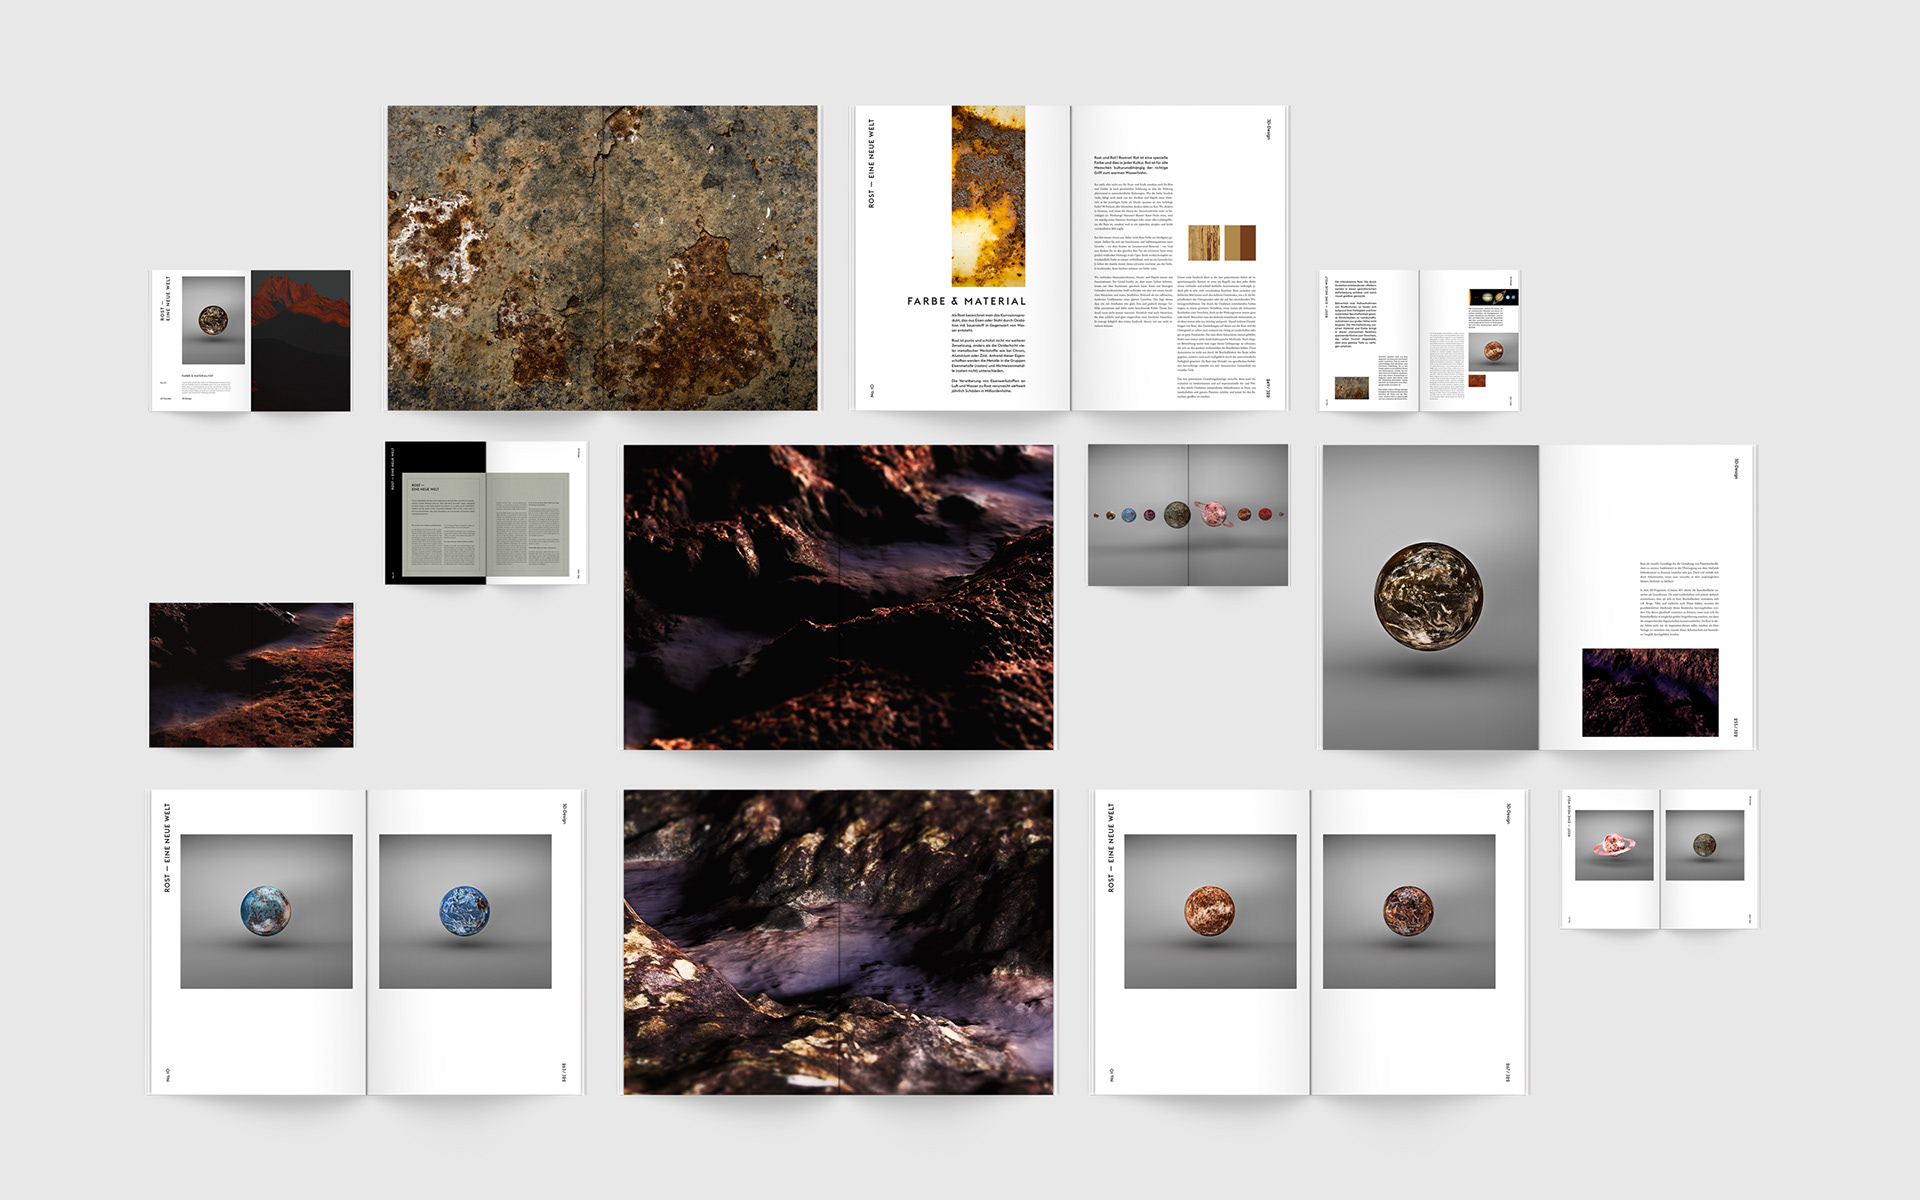
Task: Click the left orange rust planet image
Action: (1210, 911)
